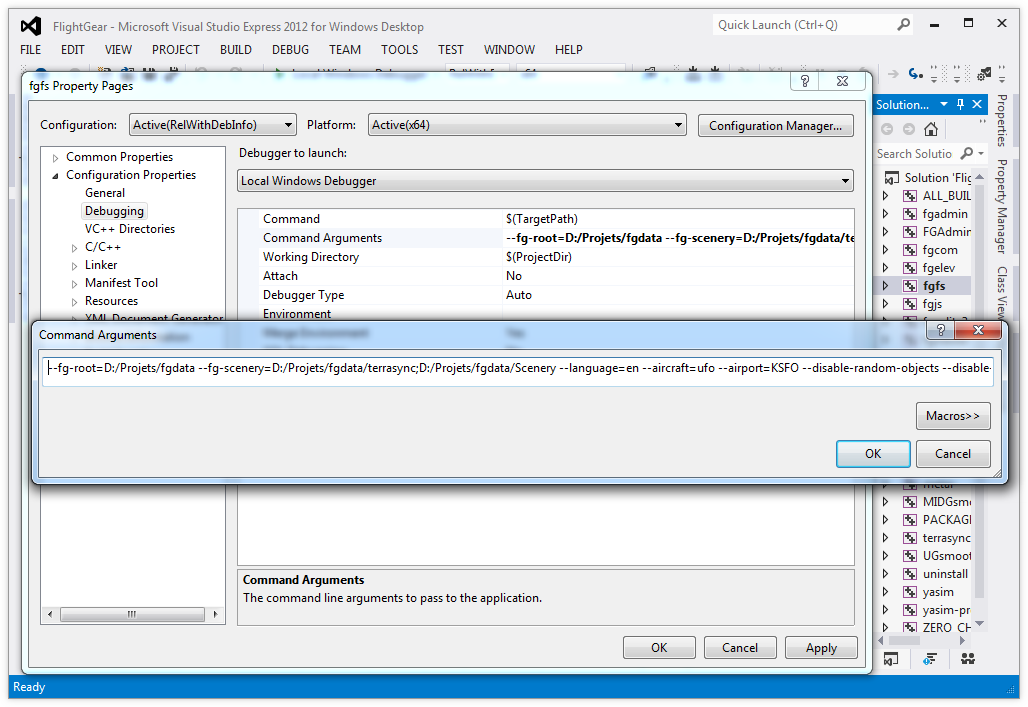Select the General tree item
Image resolution: width=1028 pixels, height=707 pixels.
(105, 193)
